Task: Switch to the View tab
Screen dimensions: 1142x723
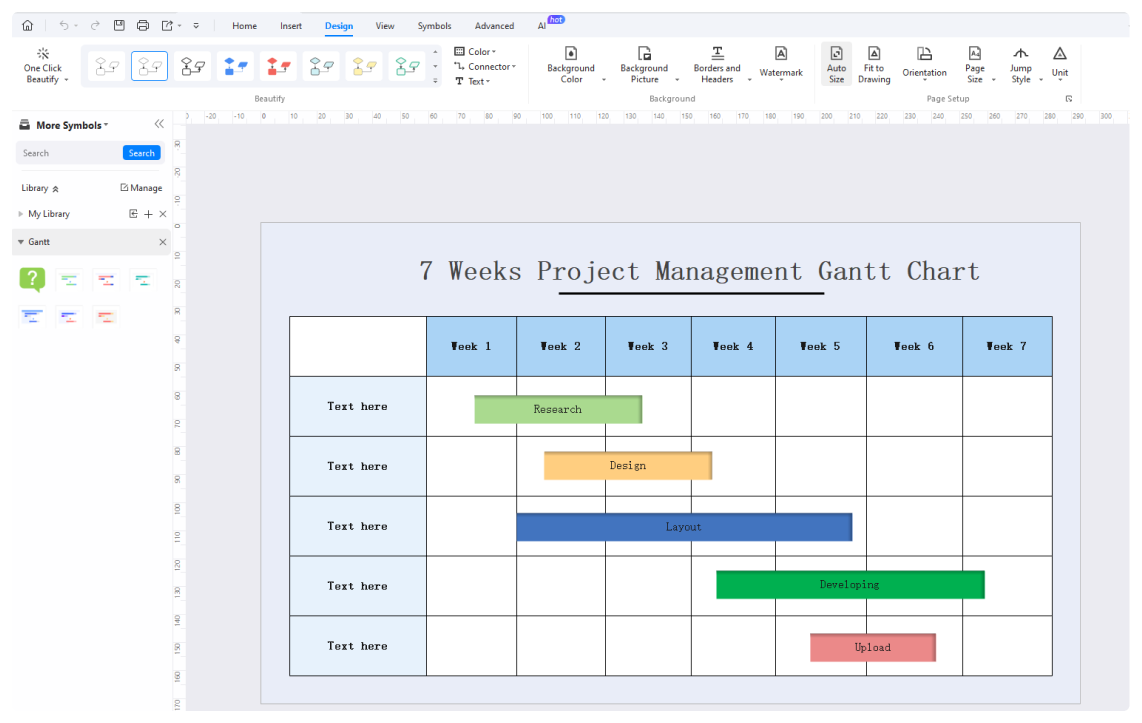Action: [x=385, y=25]
